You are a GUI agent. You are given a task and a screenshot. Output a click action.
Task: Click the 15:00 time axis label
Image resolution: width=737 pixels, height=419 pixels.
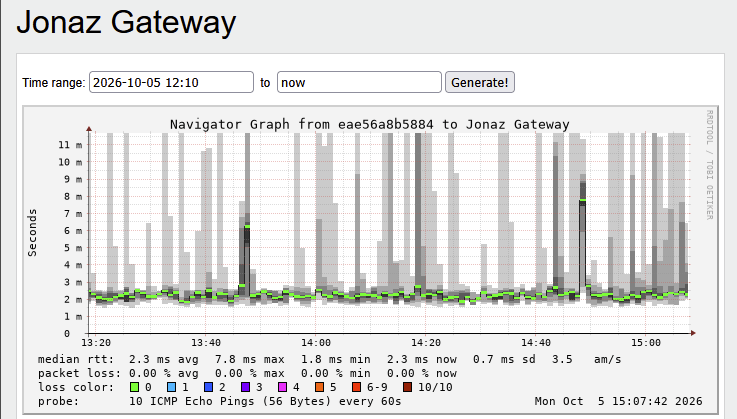[x=646, y=343]
